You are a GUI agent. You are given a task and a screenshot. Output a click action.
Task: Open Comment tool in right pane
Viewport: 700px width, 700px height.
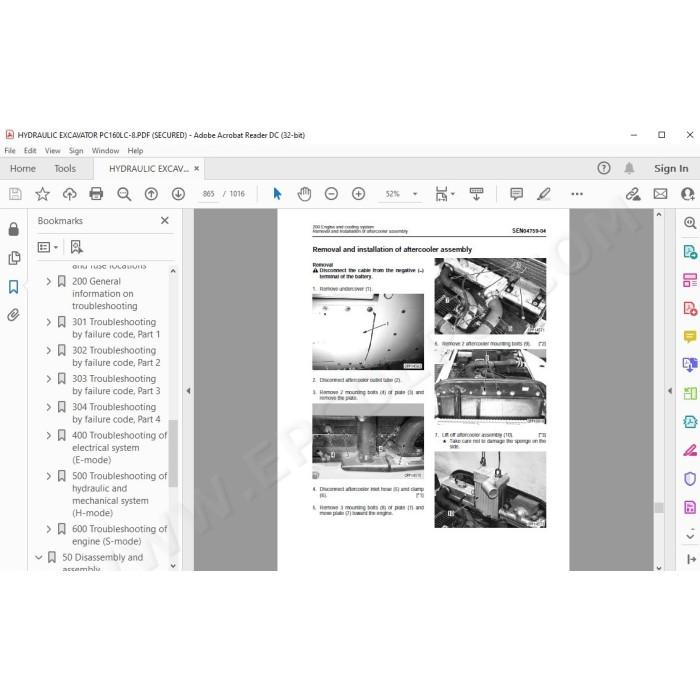tap(690, 337)
